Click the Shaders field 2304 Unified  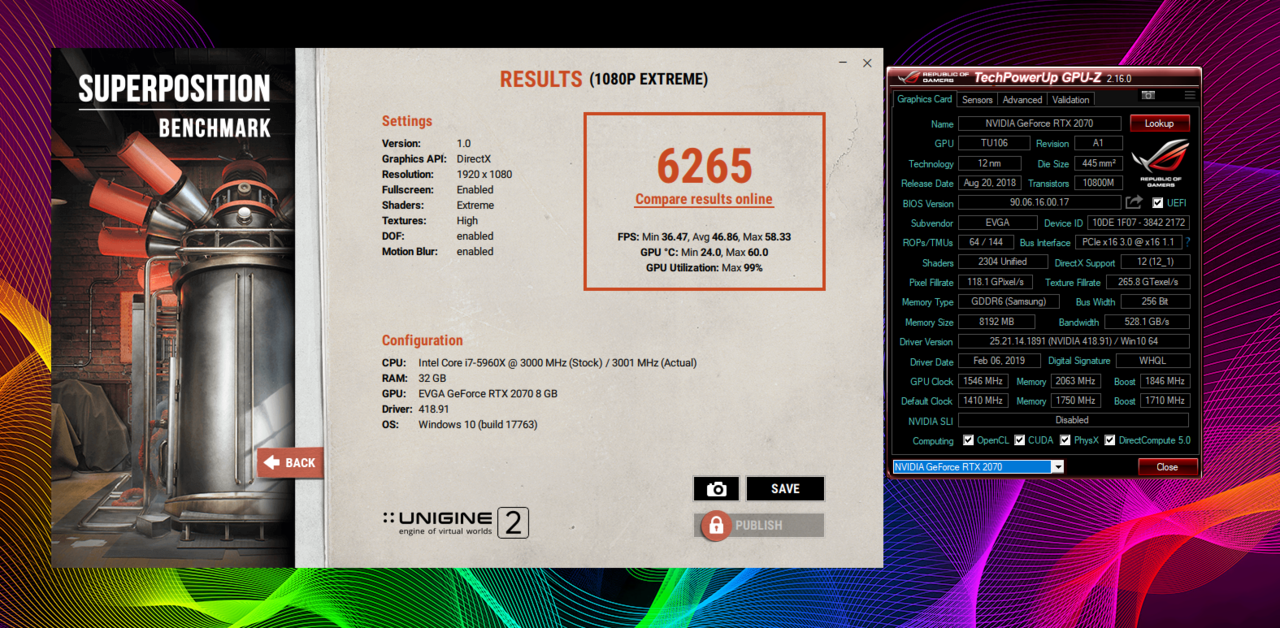pyautogui.click(x=1002, y=262)
